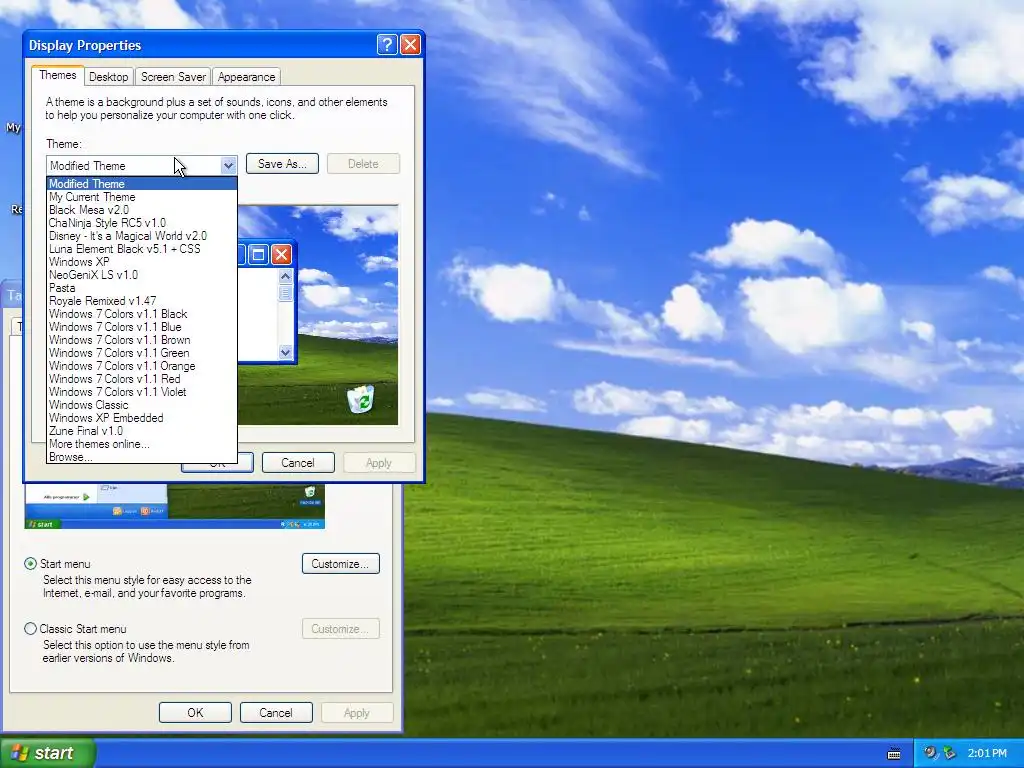
Task: Click Customize... next to Start menu option
Action: pyautogui.click(x=340, y=564)
